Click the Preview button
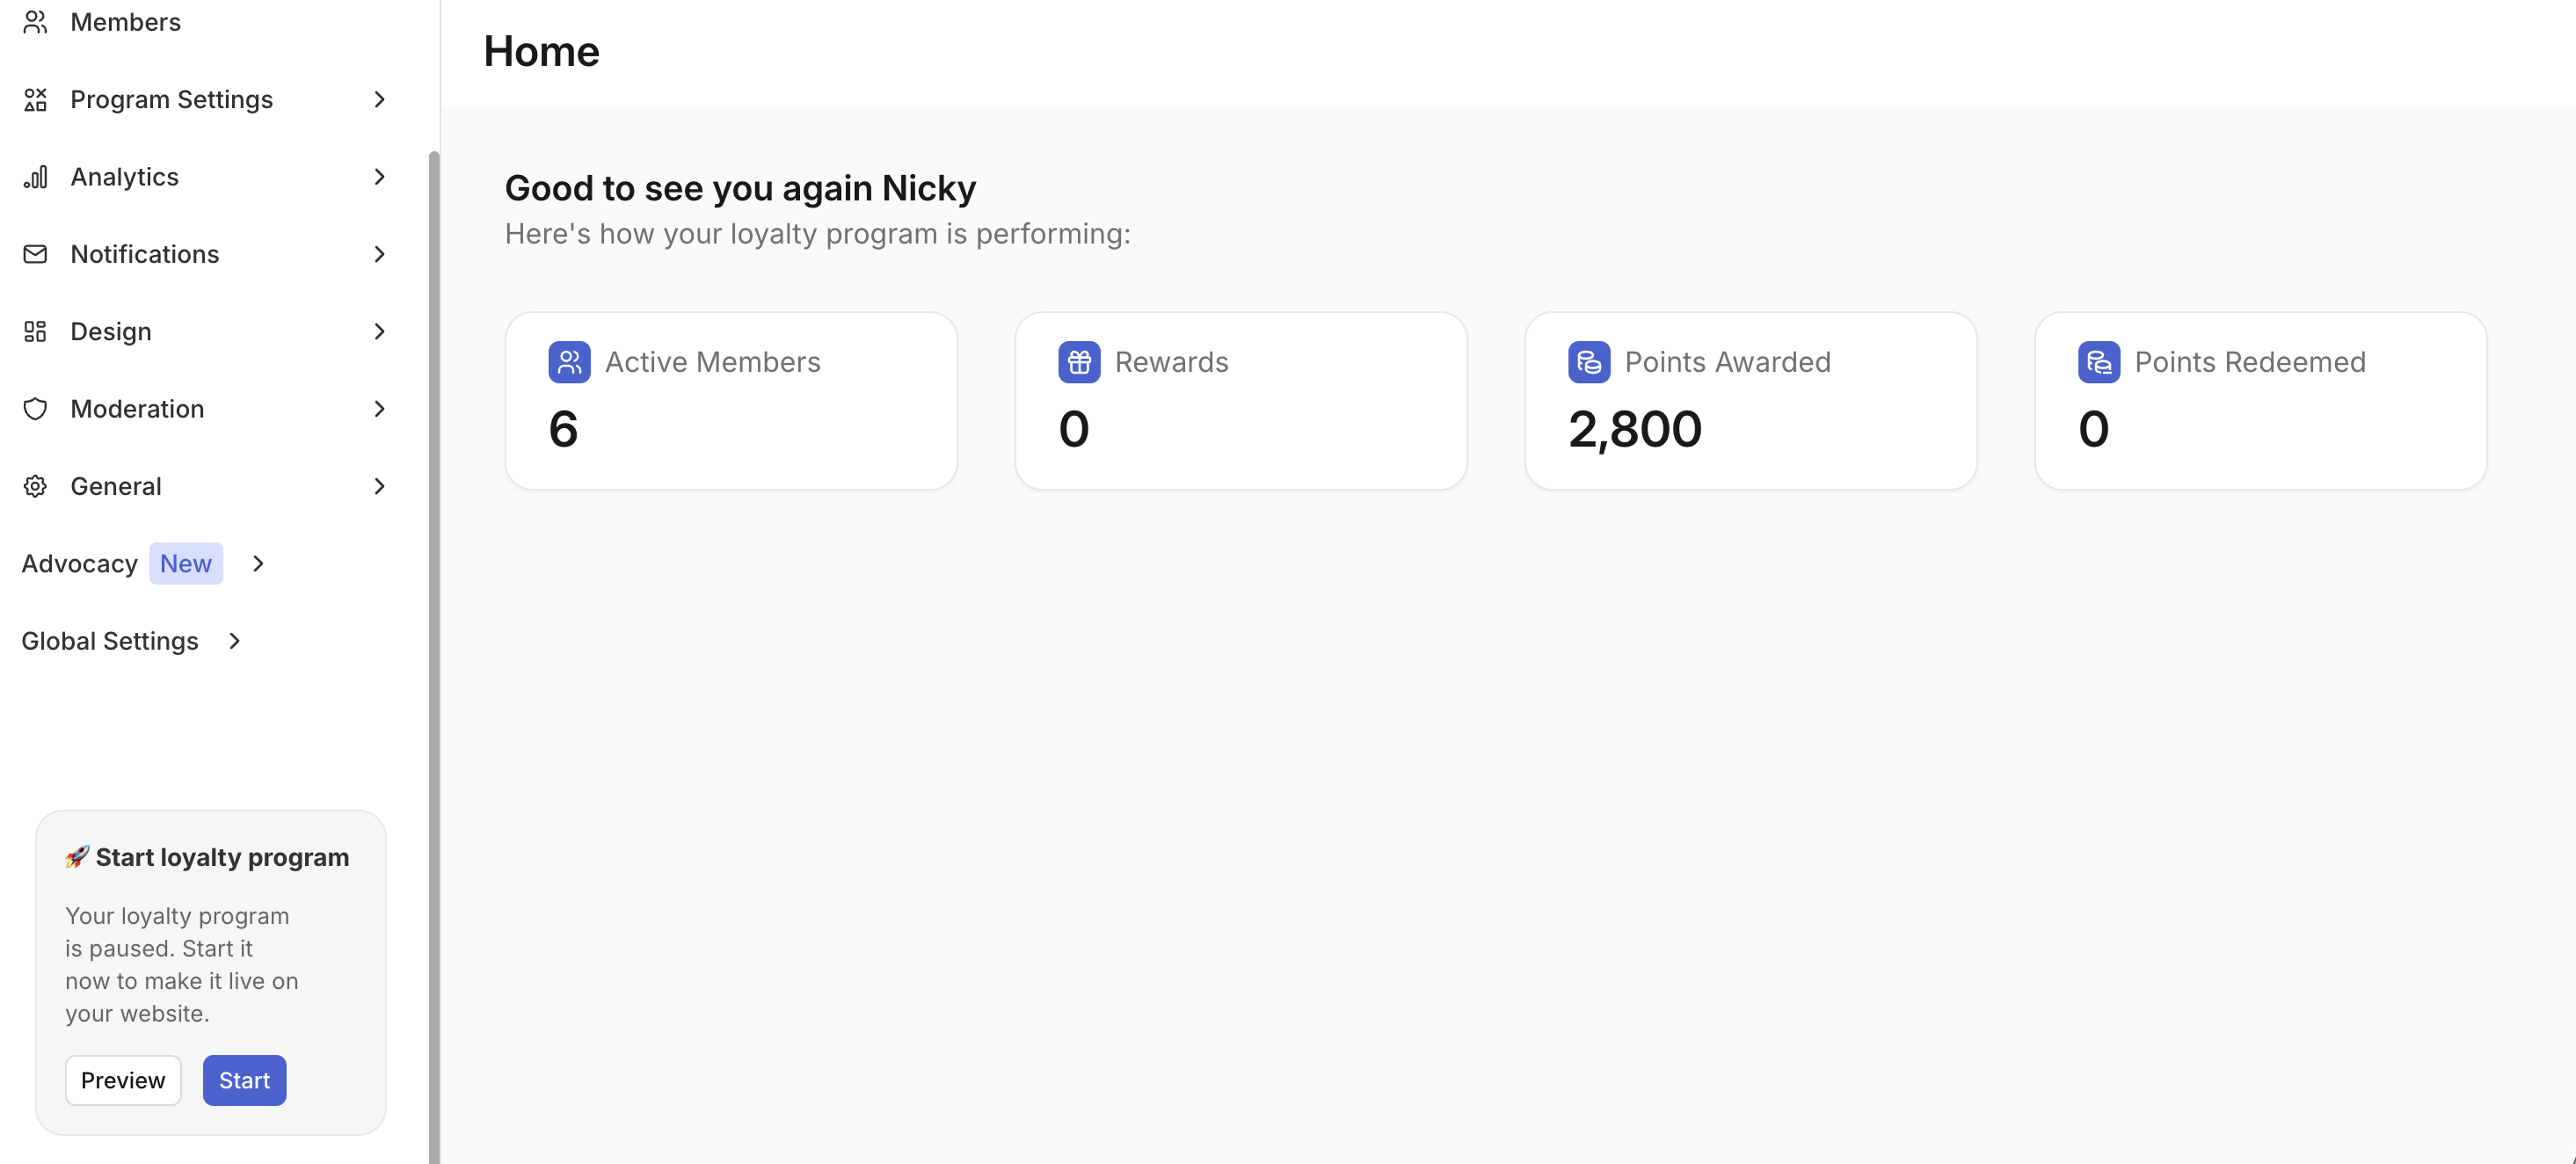This screenshot has width=2576, height=1164. point(123,1080)
